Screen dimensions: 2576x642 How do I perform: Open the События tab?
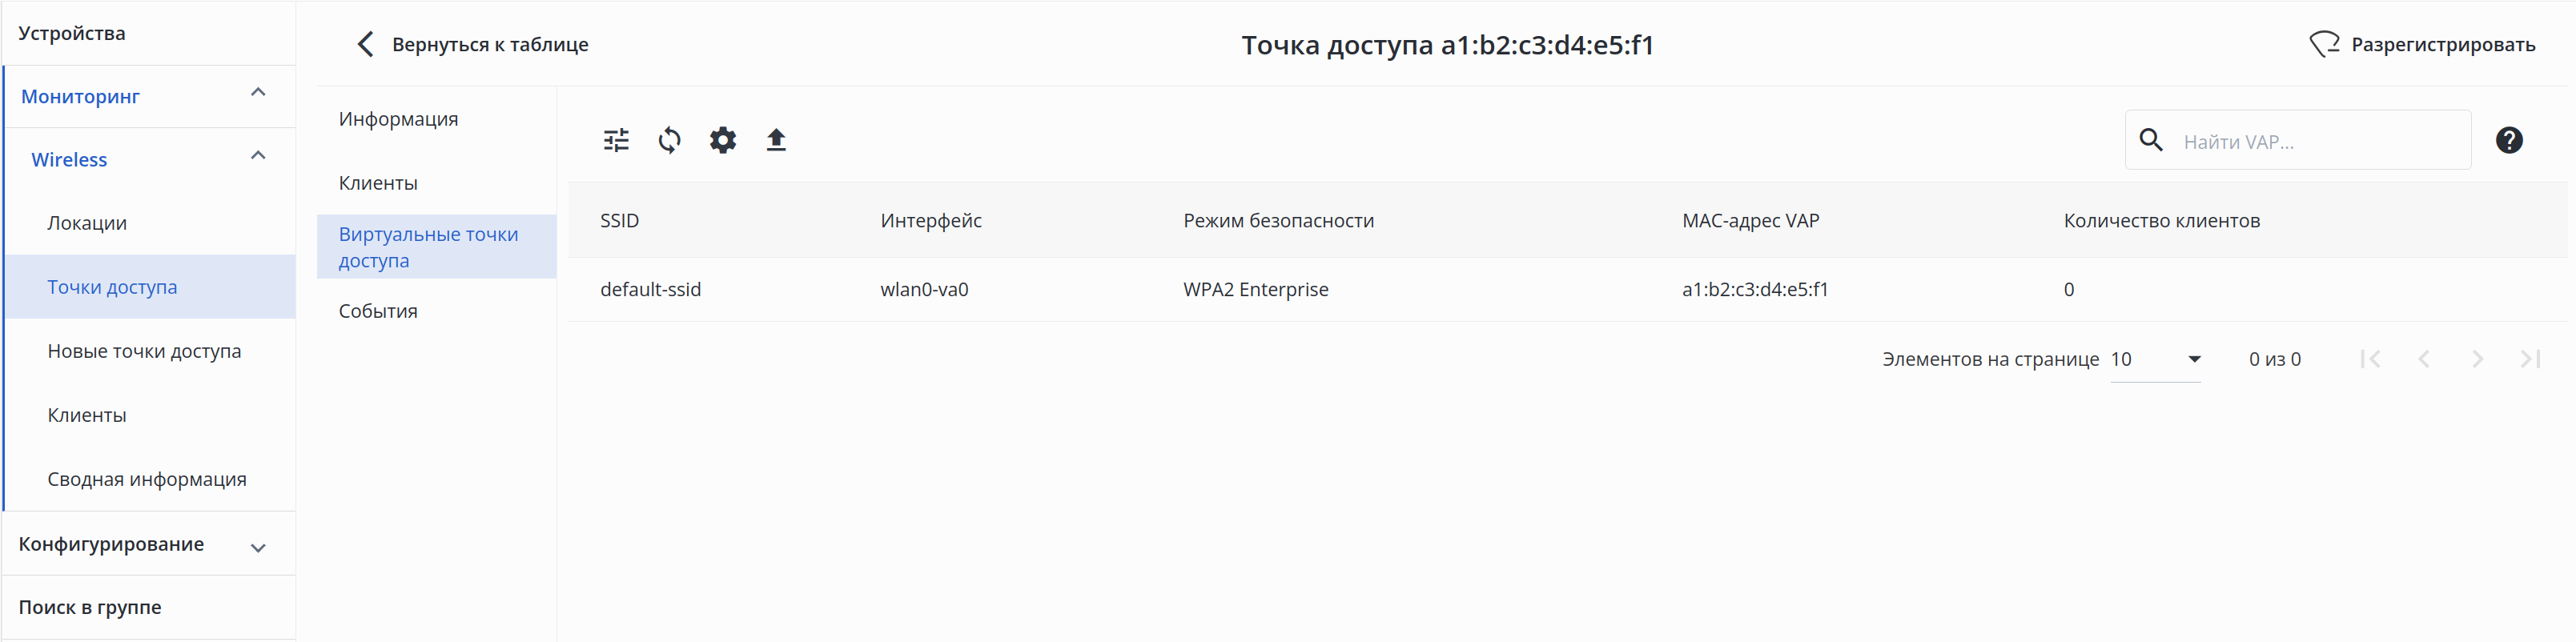(378, 311)
